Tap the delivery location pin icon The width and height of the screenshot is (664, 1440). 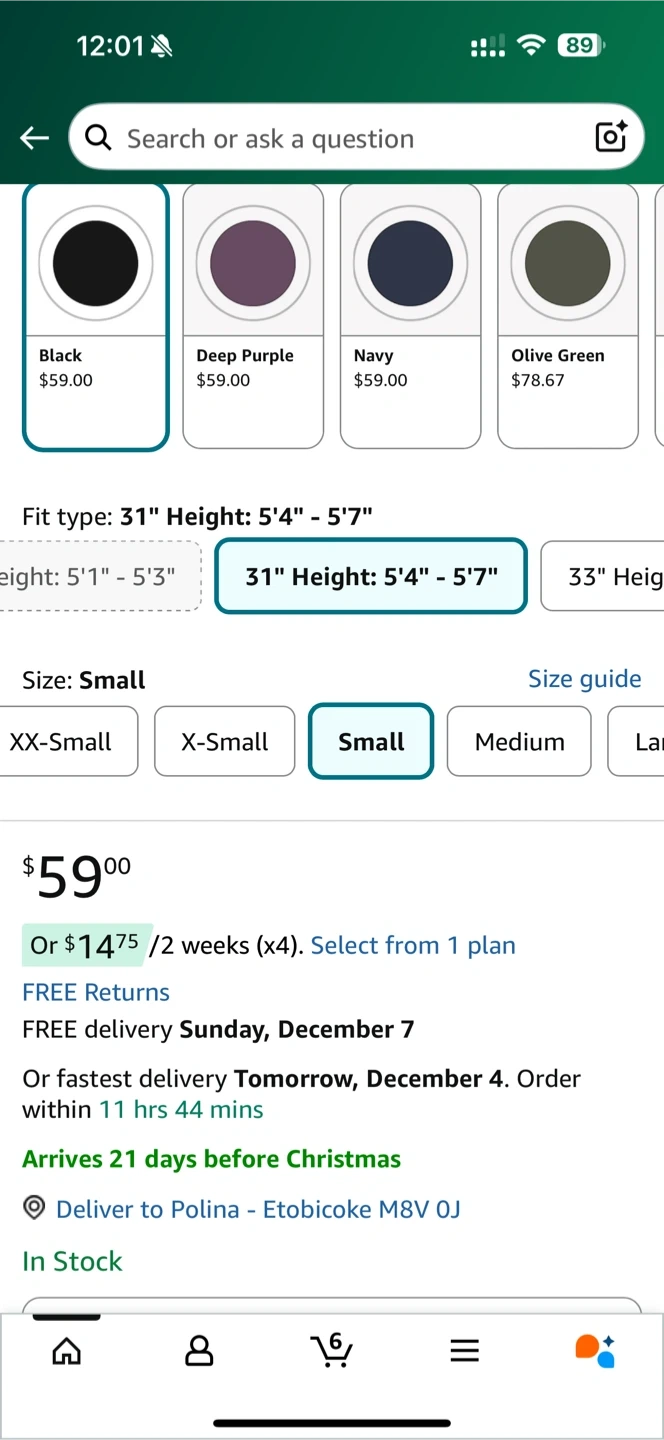point(34,1209)
